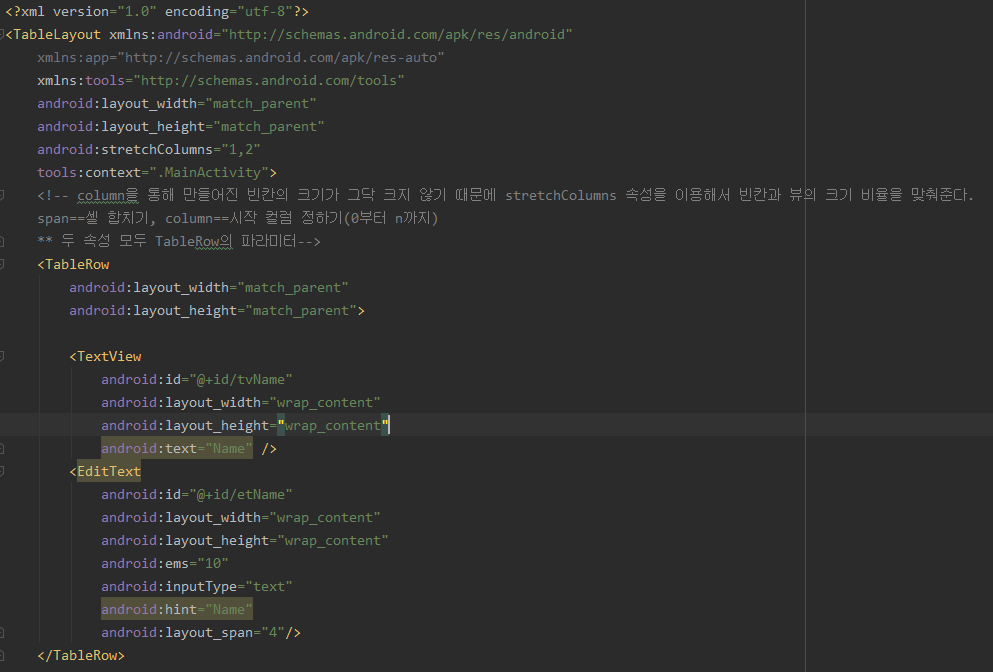Screen dimensions: 993x672
Task: Click the fold end marker beside </TableRow>
Action: tap(2, 656)
